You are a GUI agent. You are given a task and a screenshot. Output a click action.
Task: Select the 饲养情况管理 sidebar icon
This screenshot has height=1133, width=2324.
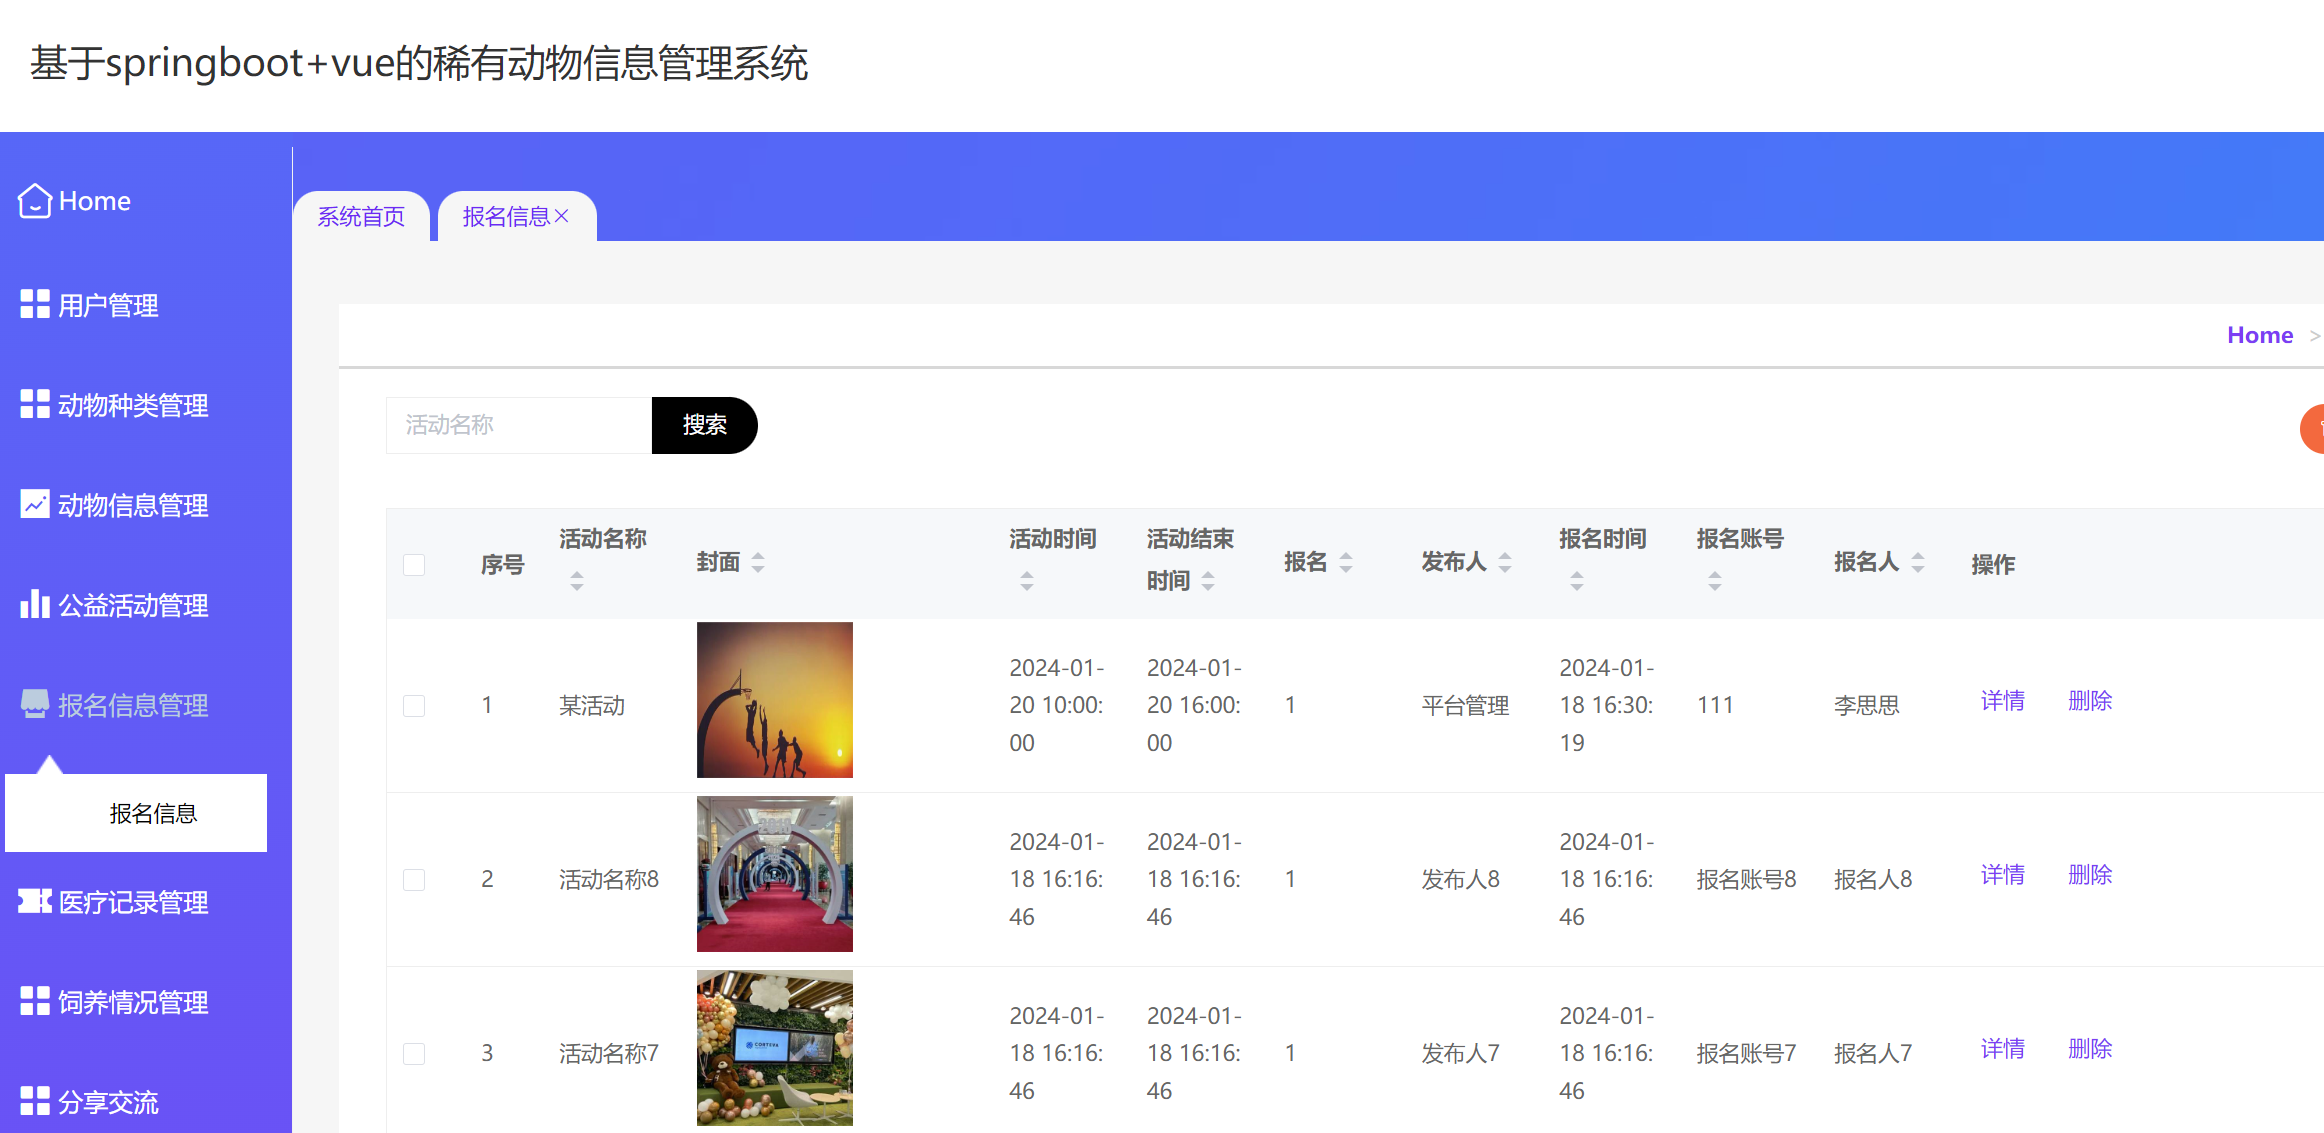point(35,1001)
